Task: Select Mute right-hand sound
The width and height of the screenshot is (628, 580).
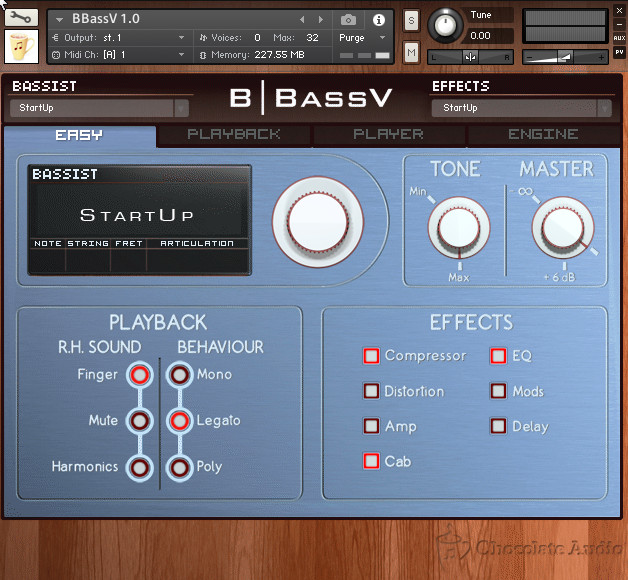Action: (x=140, y=421)
